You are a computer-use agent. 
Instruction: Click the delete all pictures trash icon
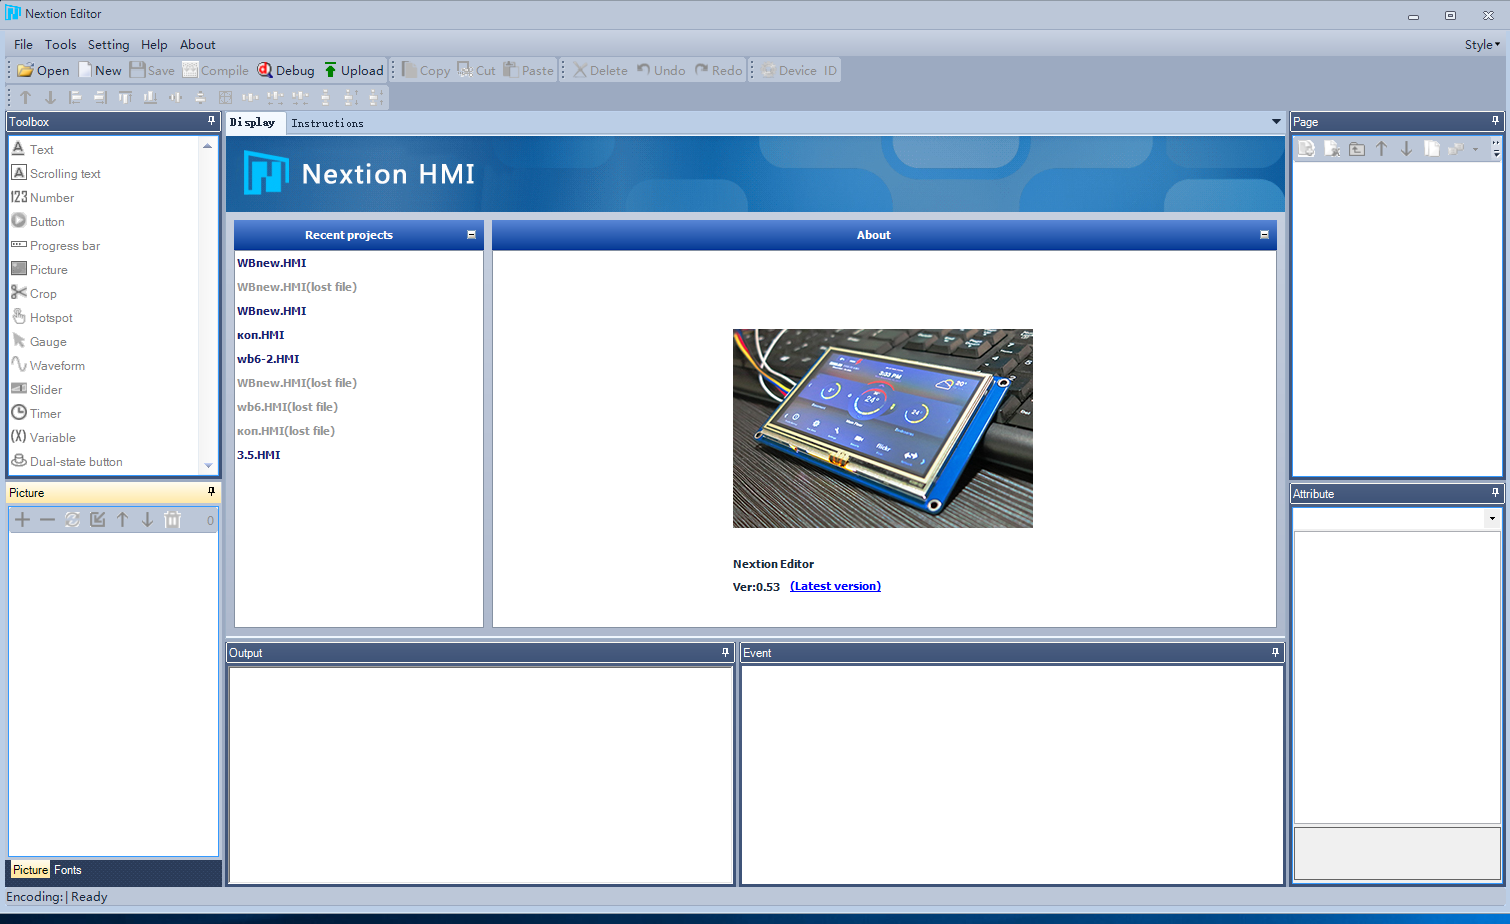pyautogui.click(x=172, y=519)
